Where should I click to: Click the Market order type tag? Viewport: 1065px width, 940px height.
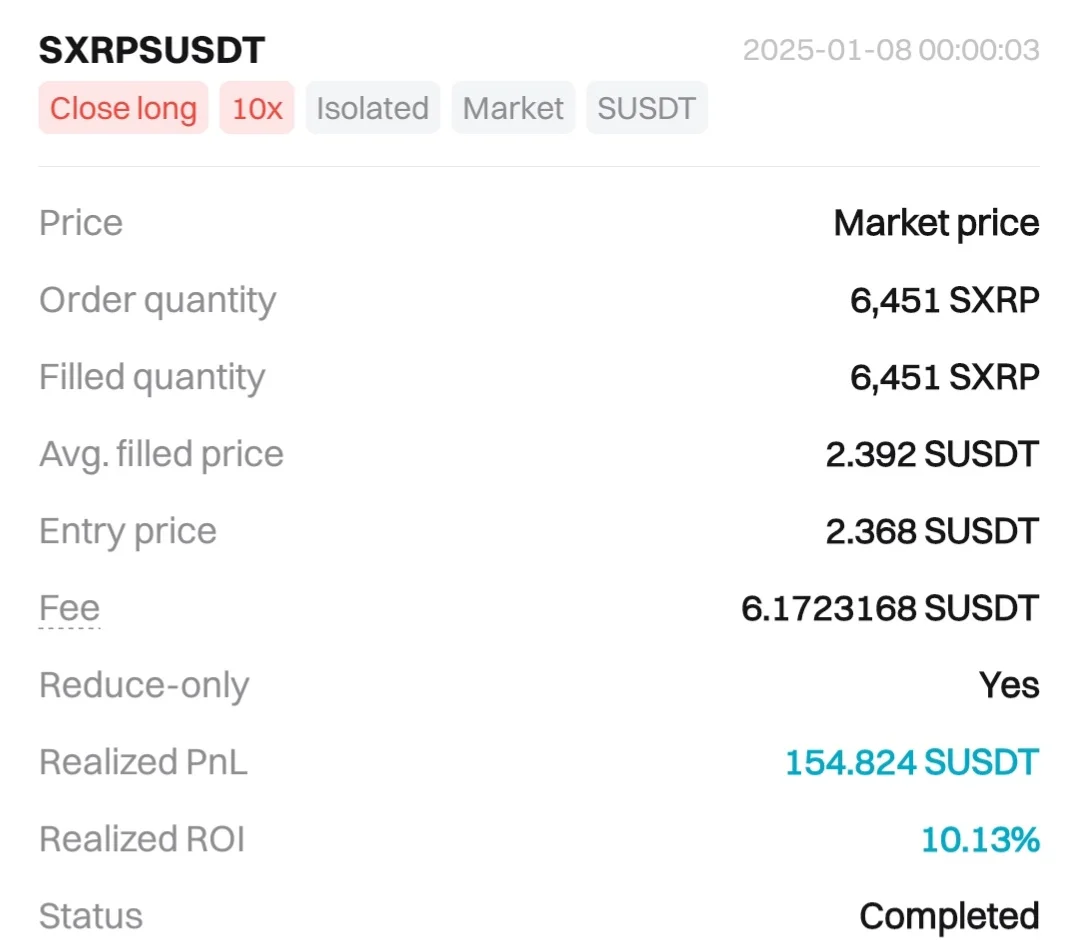[513, 108]
